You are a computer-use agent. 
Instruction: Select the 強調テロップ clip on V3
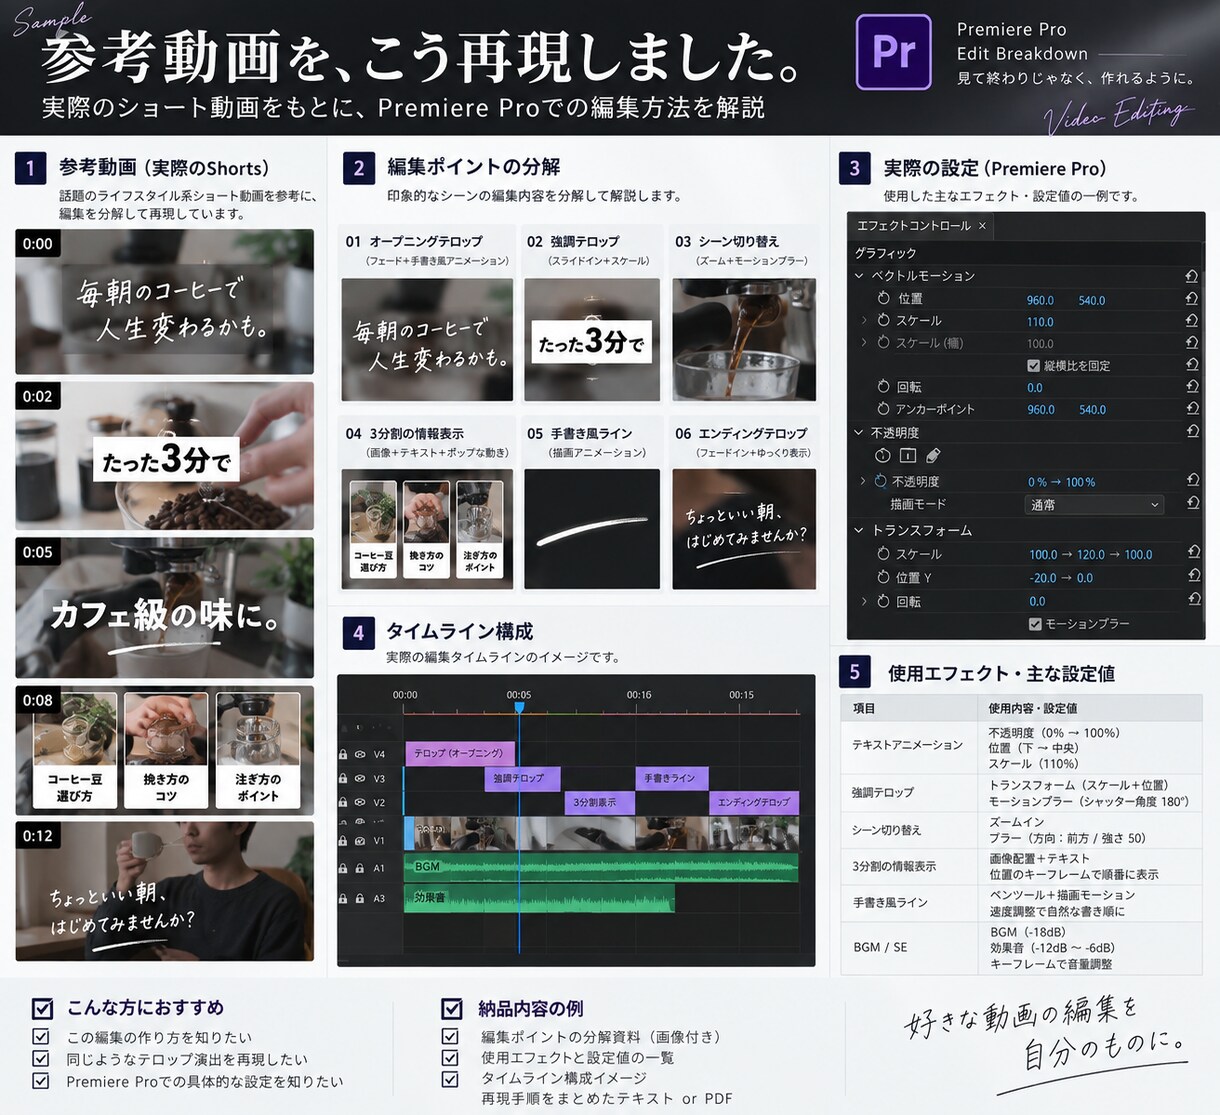click(522, 778)
